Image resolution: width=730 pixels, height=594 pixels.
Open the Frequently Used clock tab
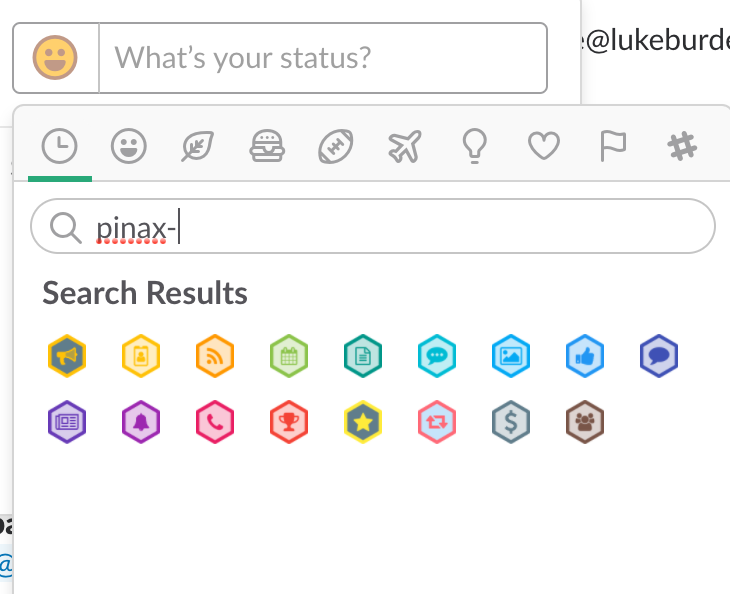(60, 147)
